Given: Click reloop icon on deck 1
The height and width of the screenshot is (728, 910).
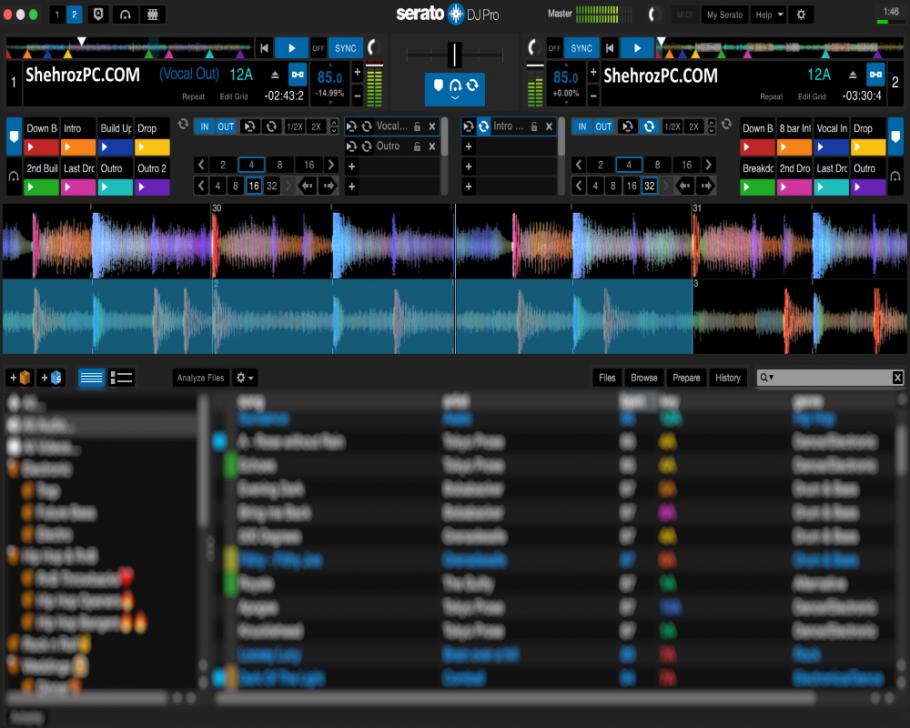Looking at the screenshot, I should (250, 127).
